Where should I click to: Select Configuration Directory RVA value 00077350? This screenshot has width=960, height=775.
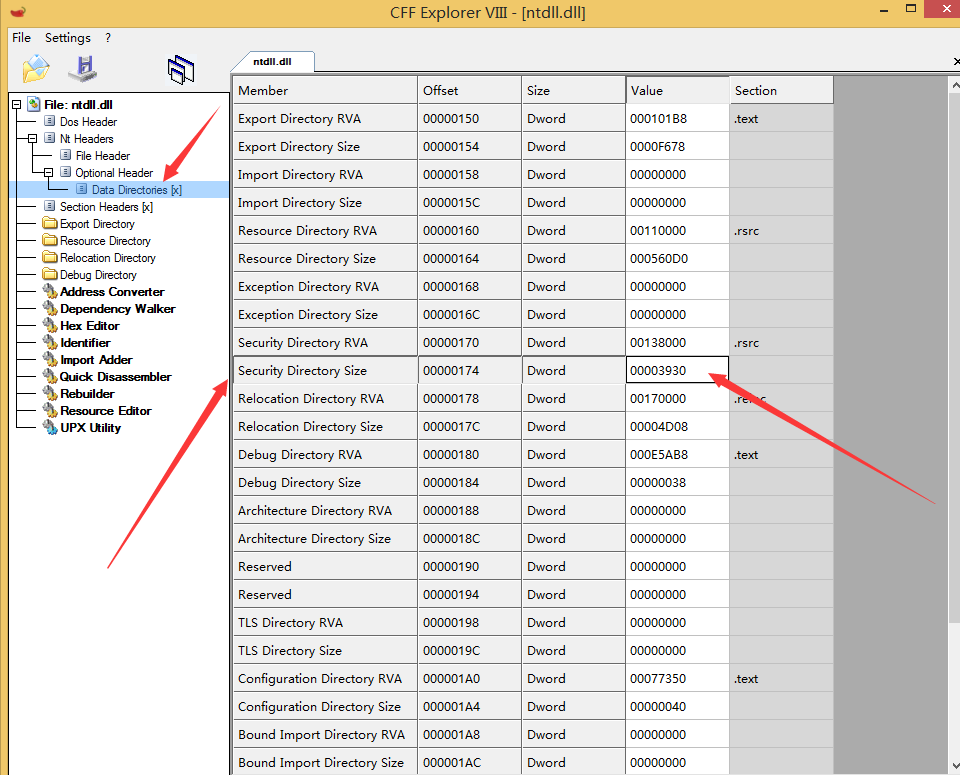[x=677, y=678]
